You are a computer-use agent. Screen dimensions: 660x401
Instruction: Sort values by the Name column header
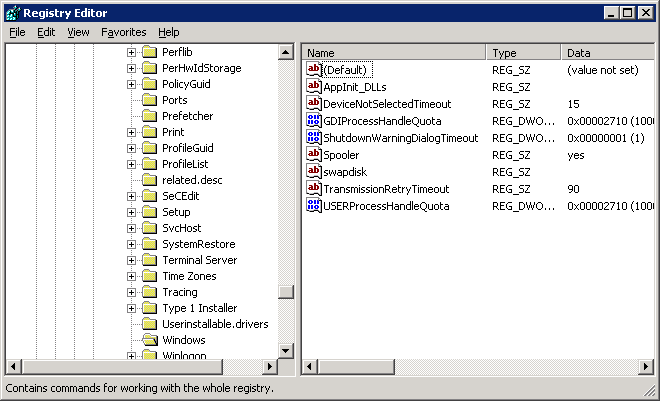tap(393, 52)
